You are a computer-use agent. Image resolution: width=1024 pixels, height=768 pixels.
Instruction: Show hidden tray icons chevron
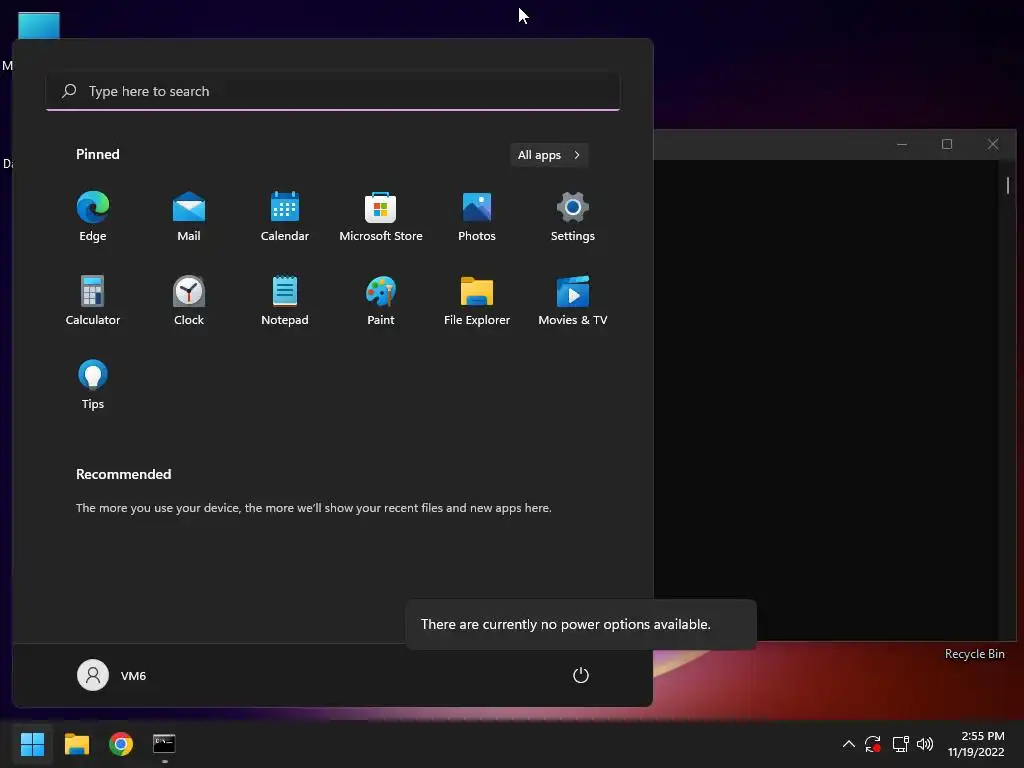(848, 744)
